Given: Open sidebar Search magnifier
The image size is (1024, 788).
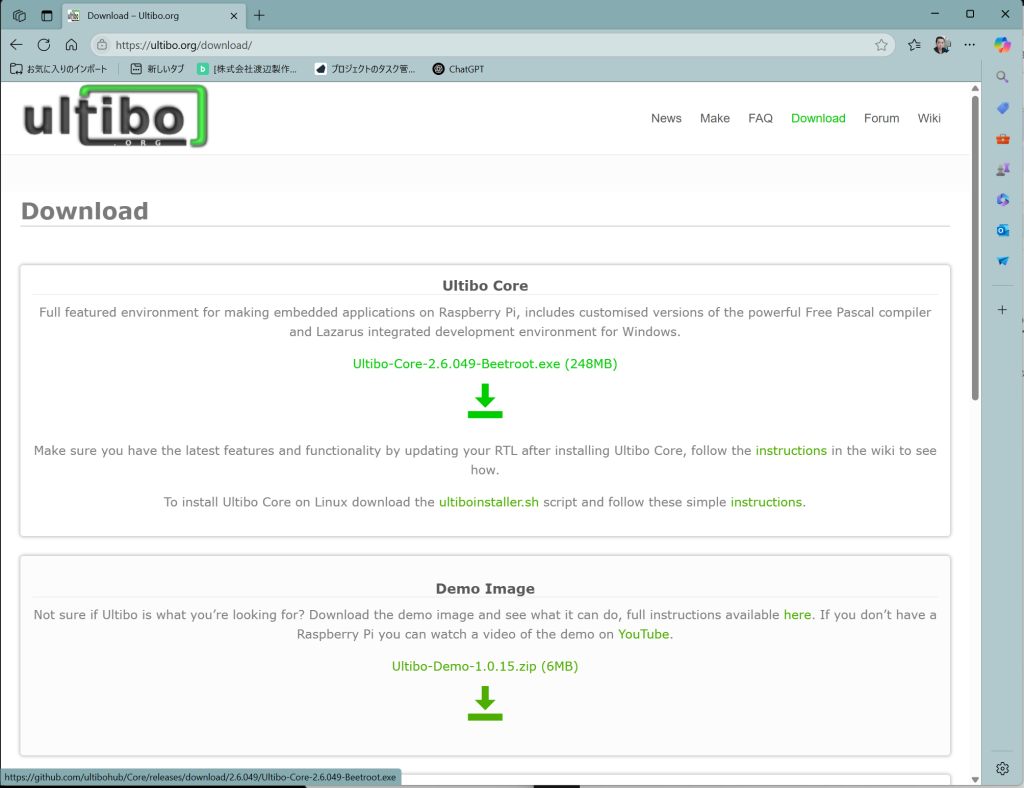Looking at the screenshot, I should pyautogui.click(x=1002, y=77).
